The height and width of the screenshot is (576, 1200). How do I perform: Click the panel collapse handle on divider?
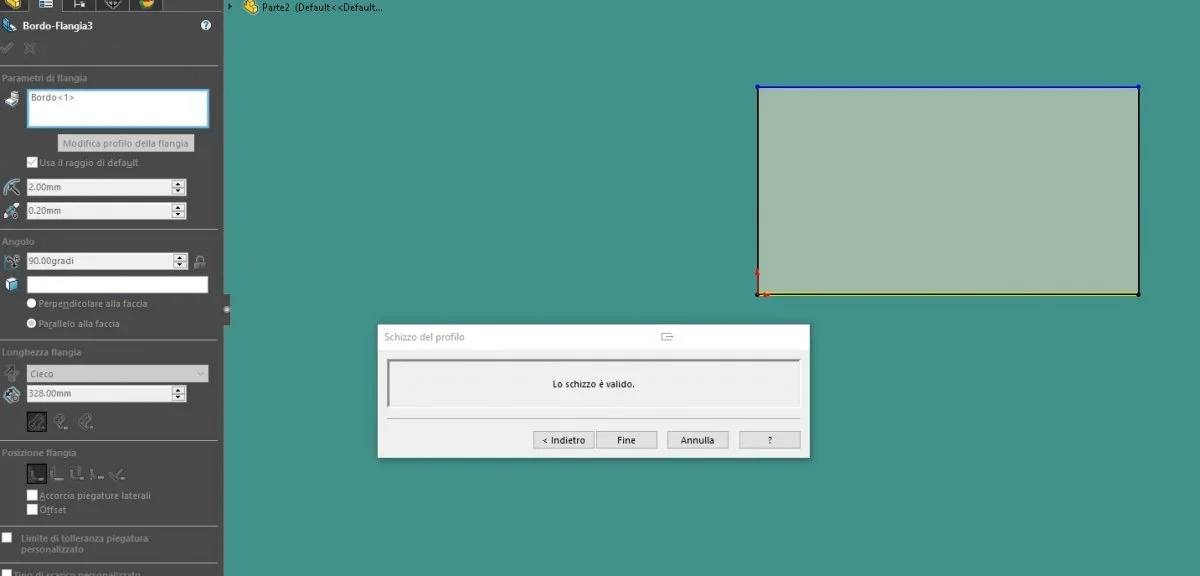click(226, 310)
